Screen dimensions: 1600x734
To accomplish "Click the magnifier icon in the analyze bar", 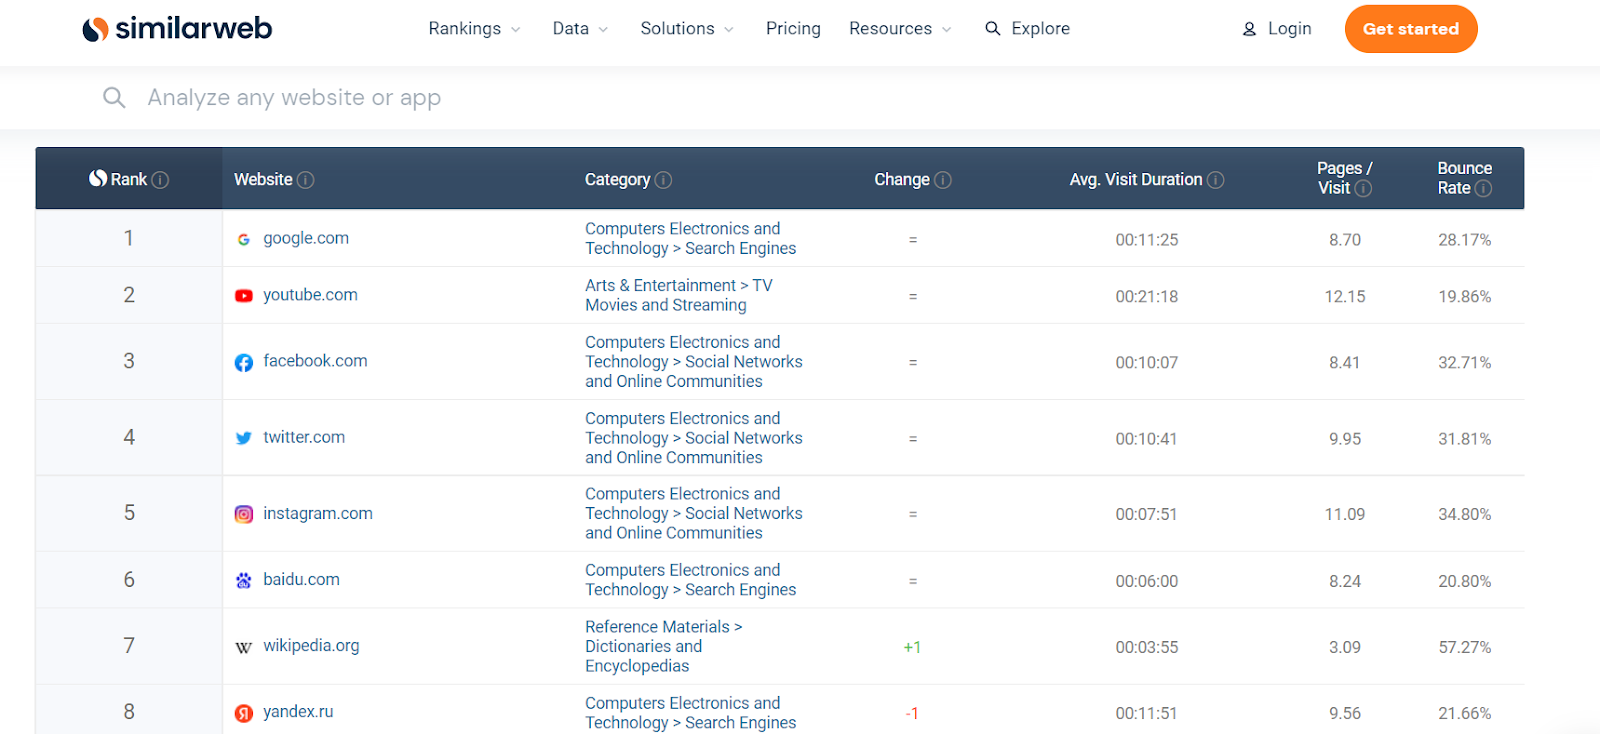I will [x=114, y=97].
